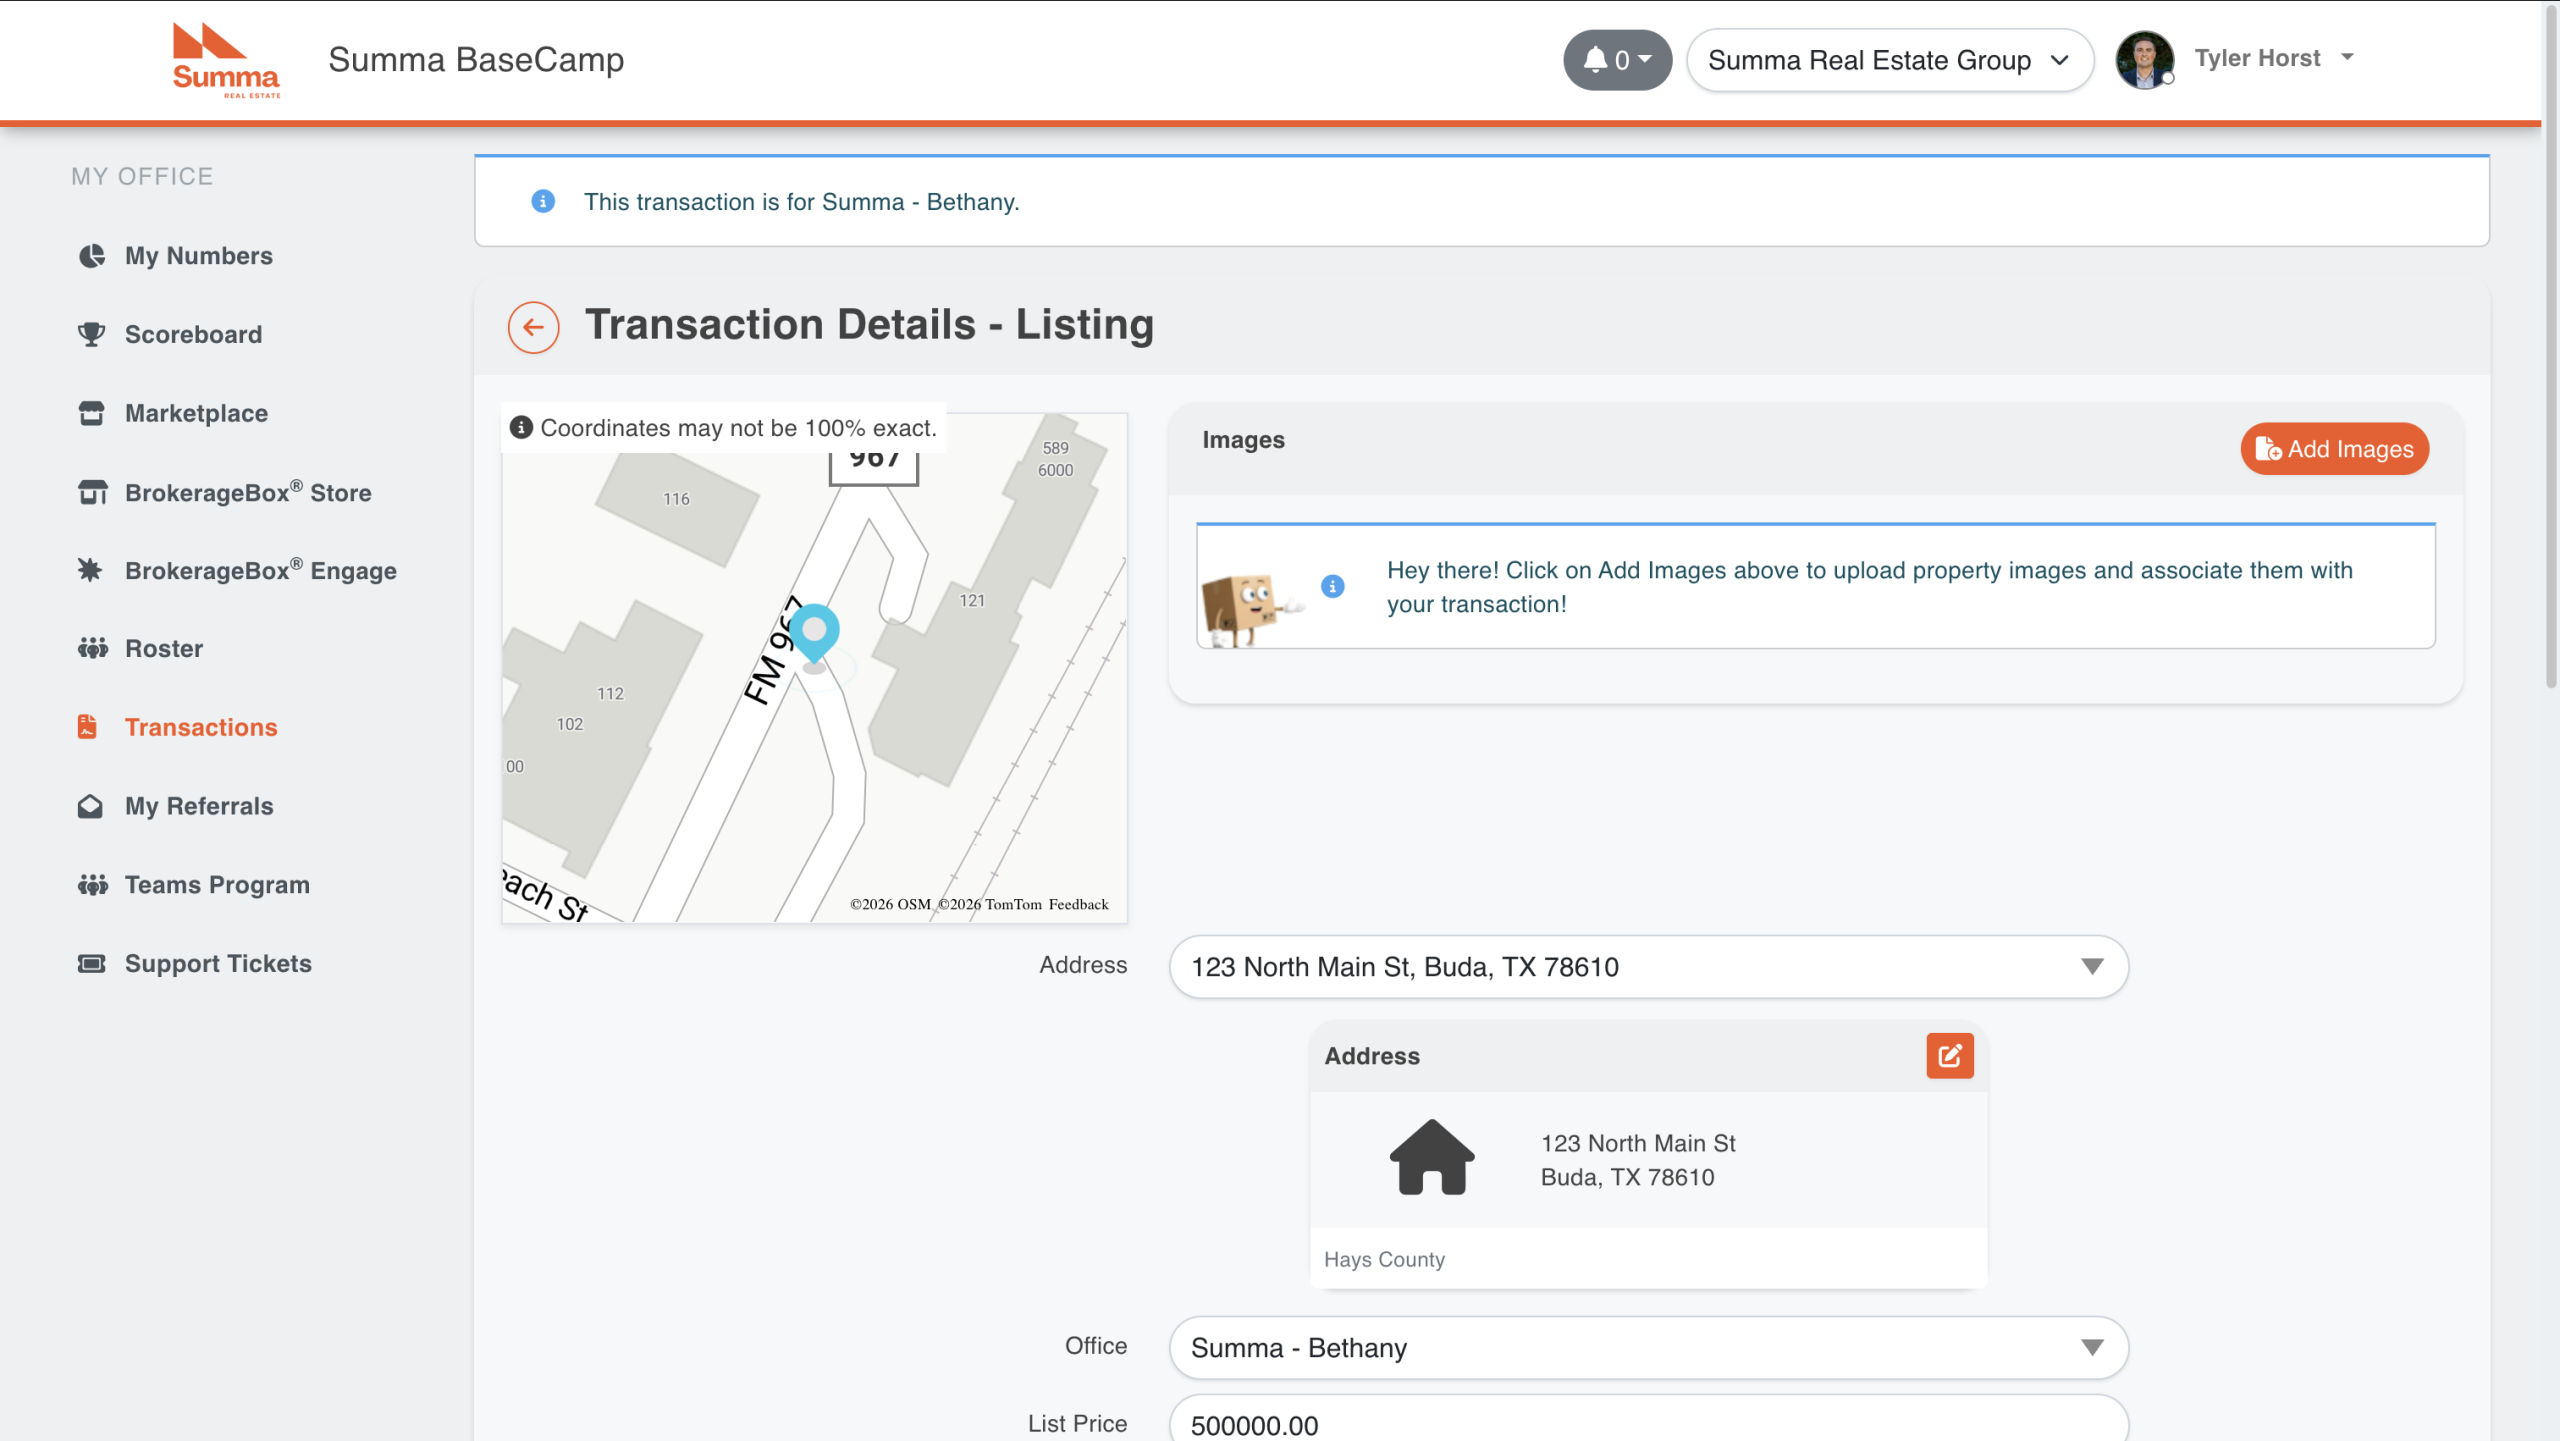The height and width of the screenshot is (1441, 2560).
Task: Open BrokerageBox Store
Action: pos(248,492)
